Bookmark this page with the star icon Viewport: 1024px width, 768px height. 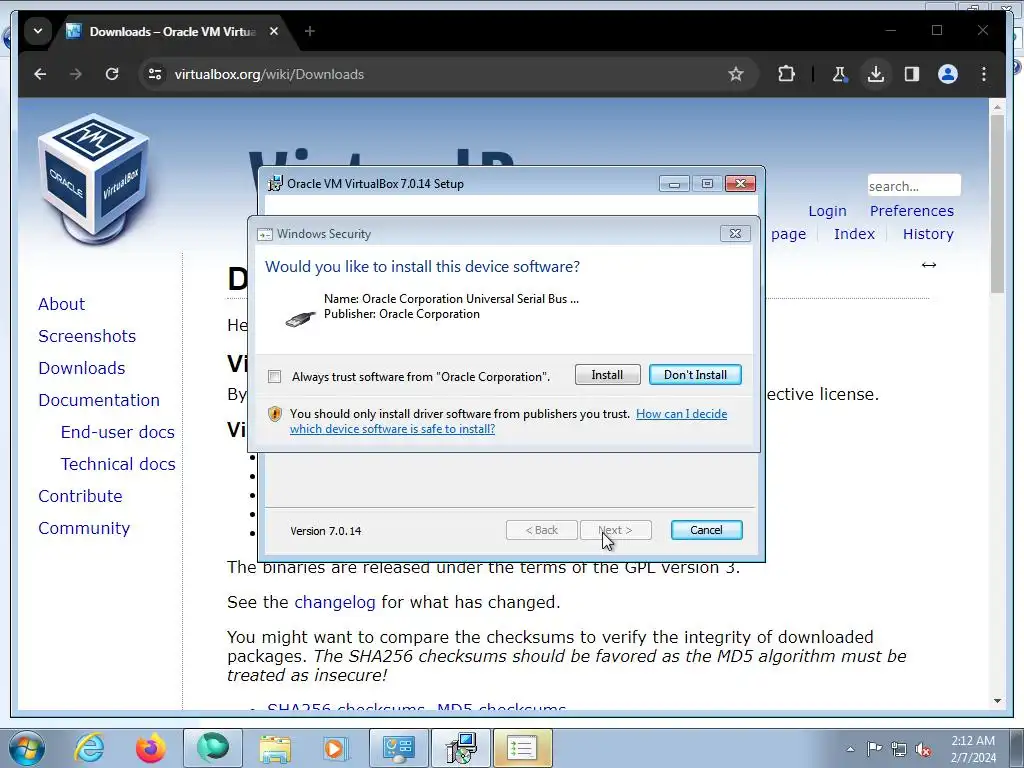[x=736, y=74]
